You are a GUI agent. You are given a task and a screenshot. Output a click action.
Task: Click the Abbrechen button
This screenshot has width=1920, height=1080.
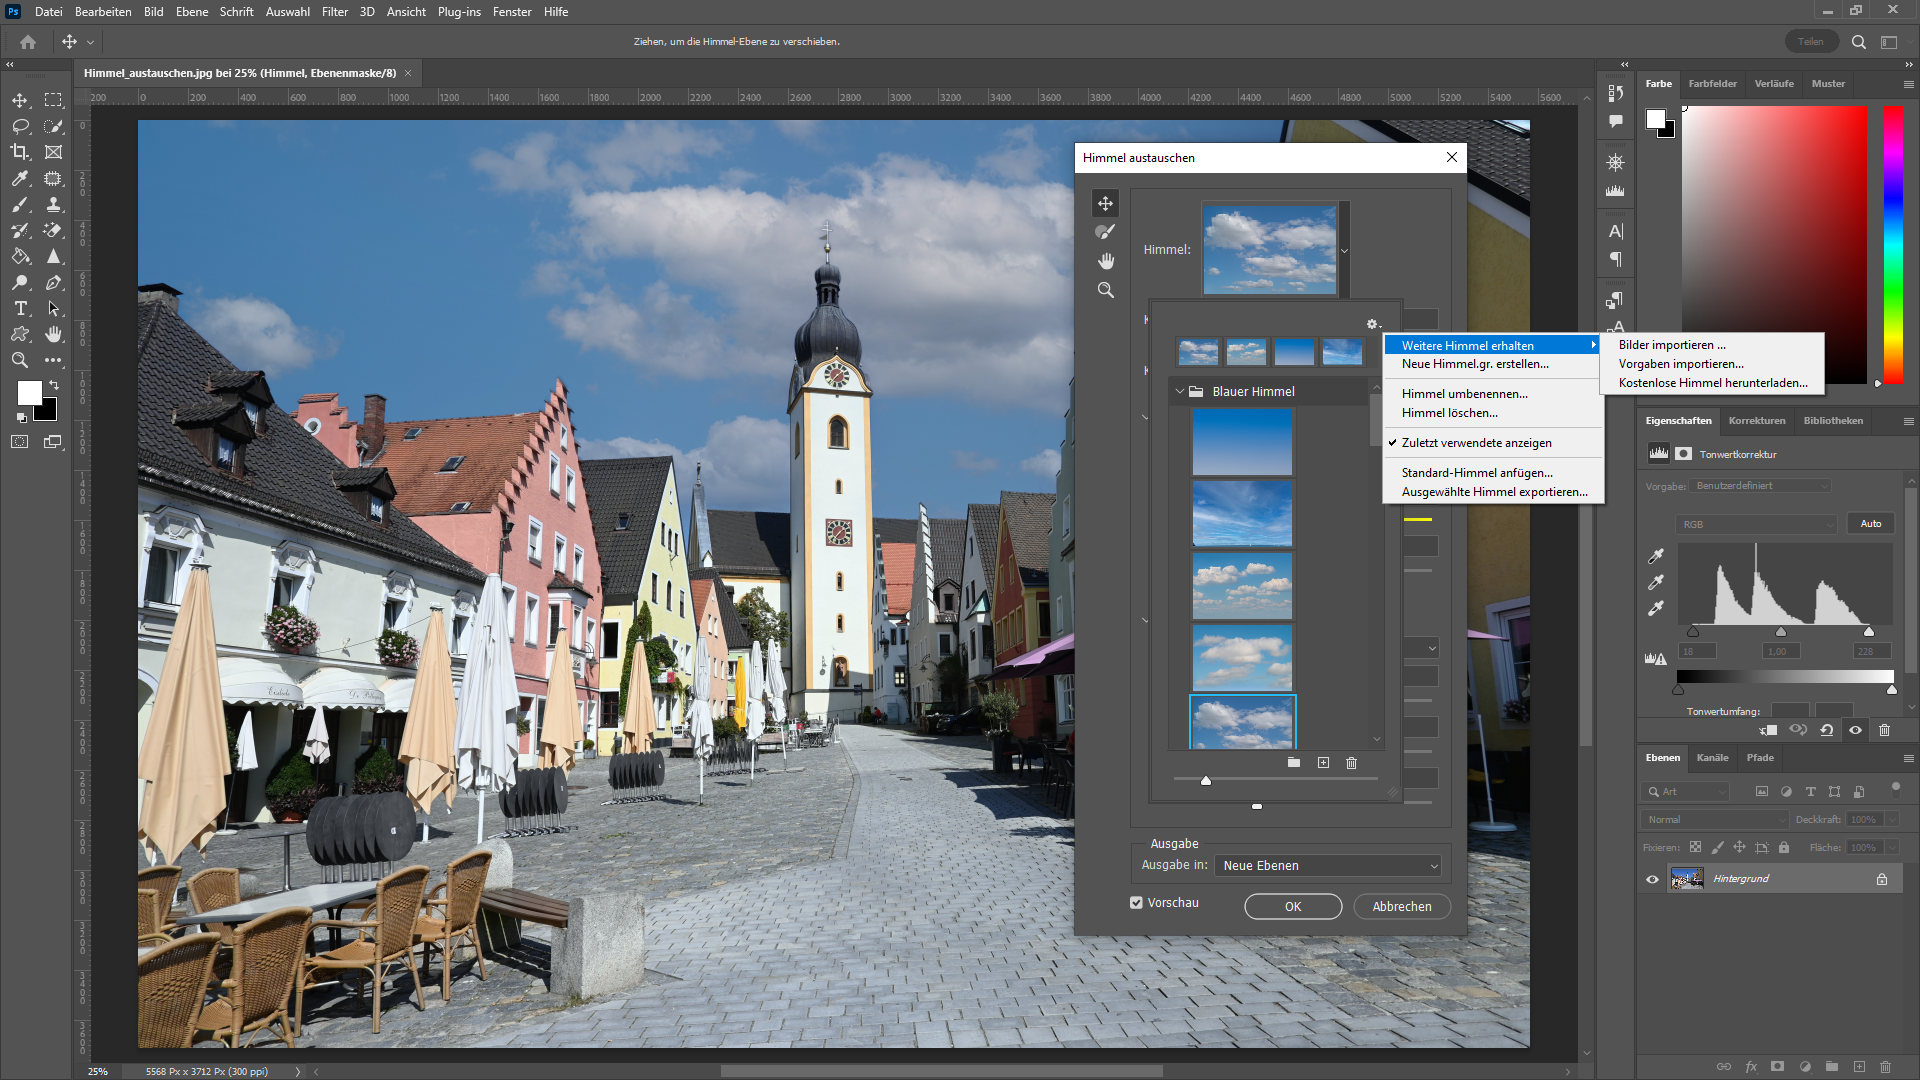click(x=1401, y=906)
